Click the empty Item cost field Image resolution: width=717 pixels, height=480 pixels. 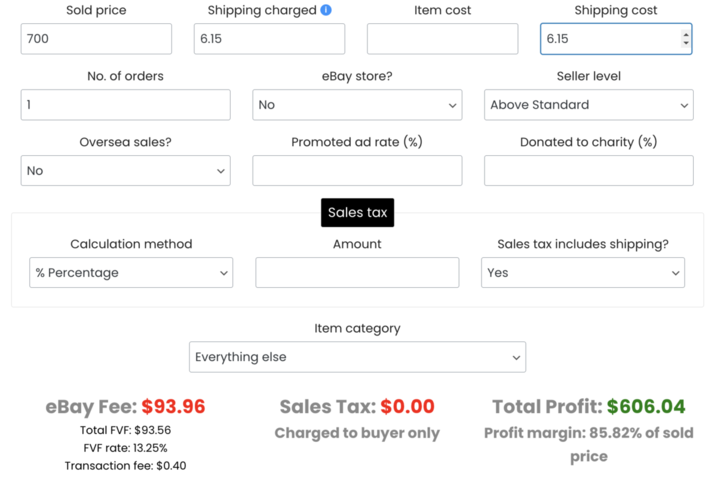coord(442,39)
